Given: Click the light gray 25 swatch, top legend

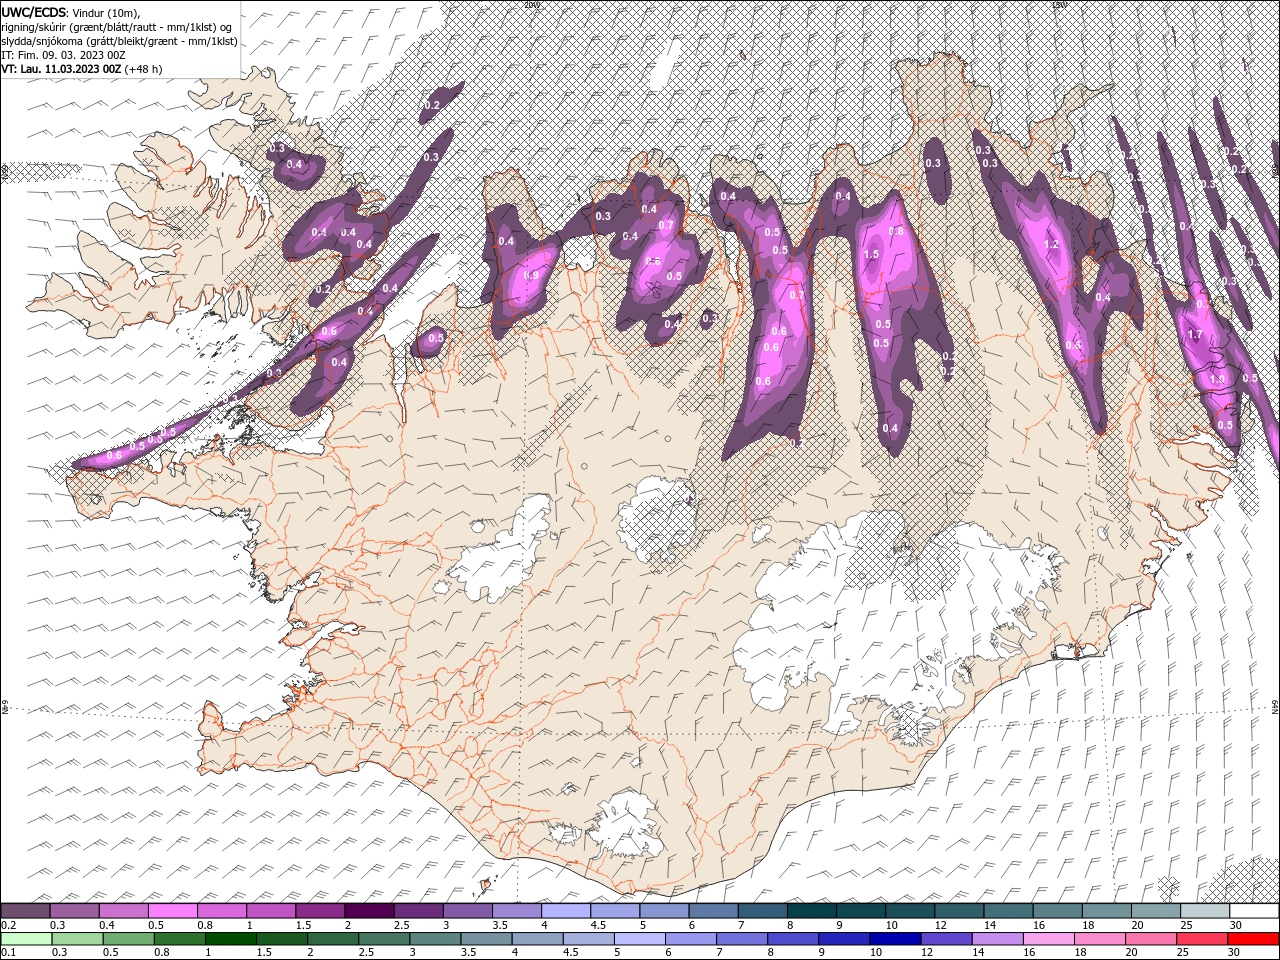Looking at the screenshot, I should click(x=1205, y=911).
